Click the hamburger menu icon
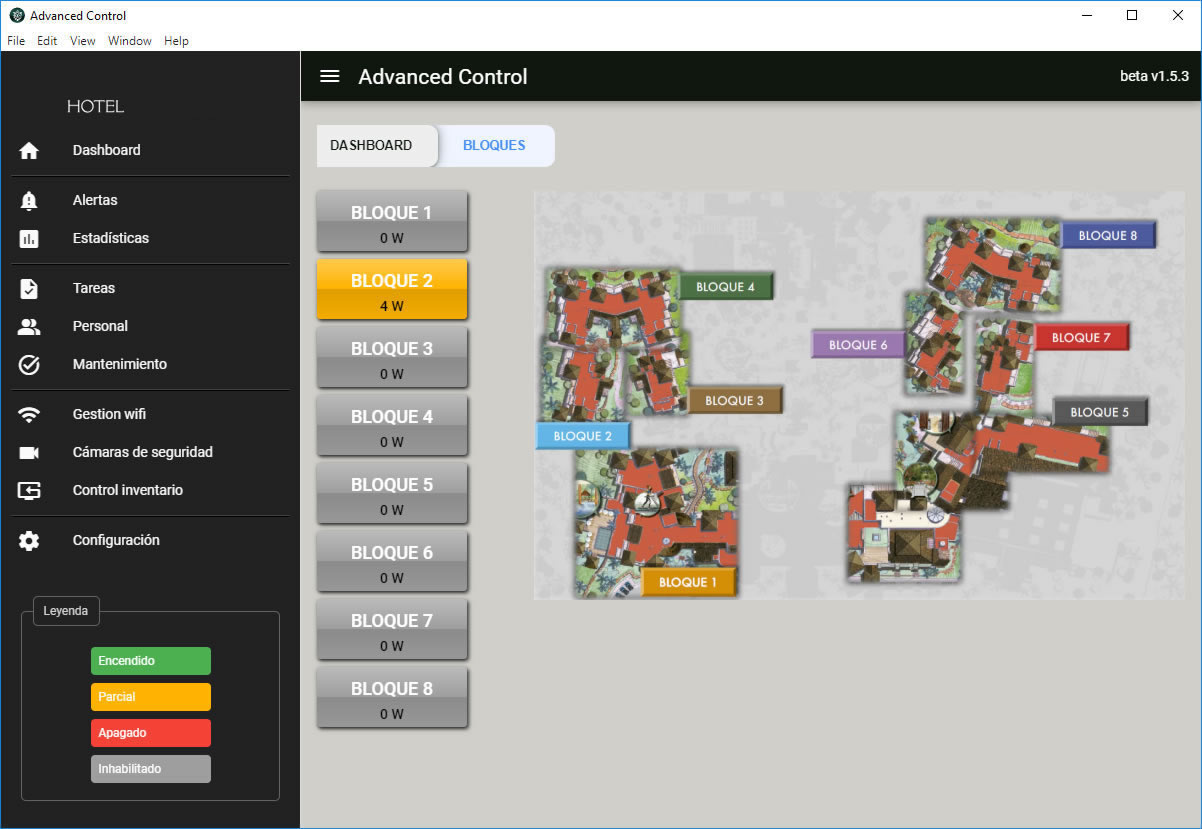The image size is (1202, 829). click(x=329, y=77)
